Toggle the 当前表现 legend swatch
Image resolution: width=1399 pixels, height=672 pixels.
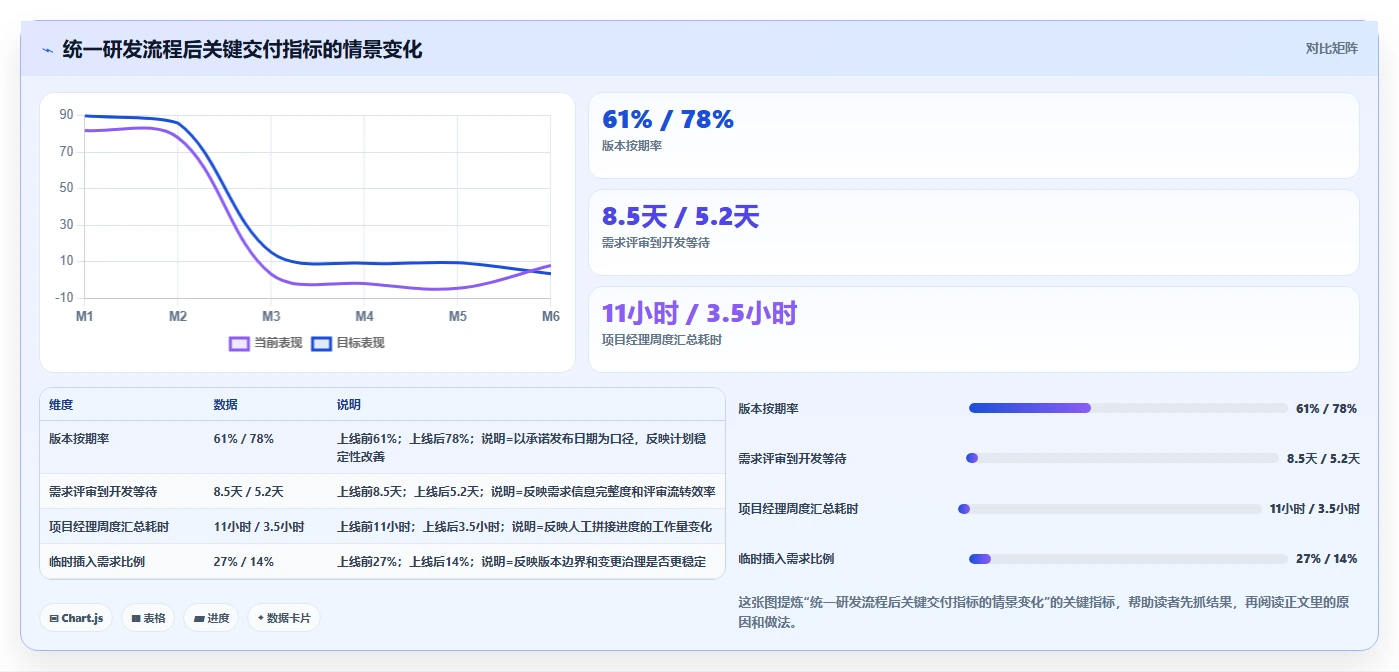[239, 343]
